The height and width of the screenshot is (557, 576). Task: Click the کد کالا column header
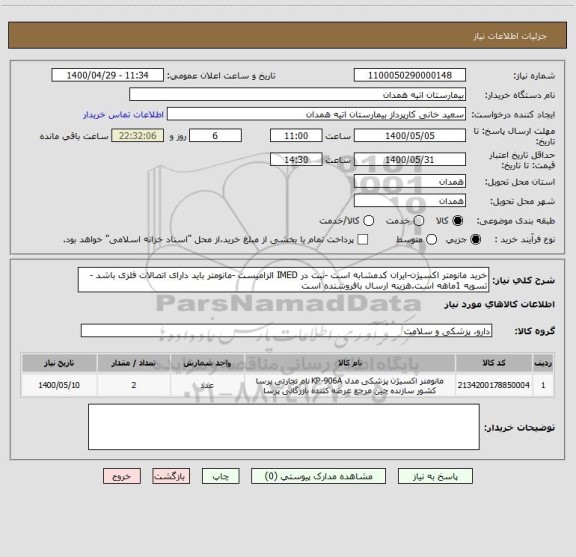(x=494, y=363)
